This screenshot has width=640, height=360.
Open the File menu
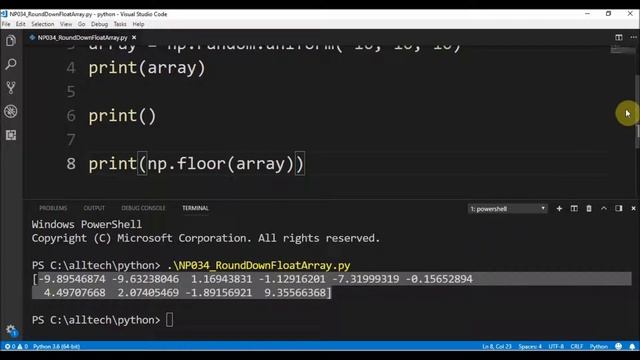point(6,24)
